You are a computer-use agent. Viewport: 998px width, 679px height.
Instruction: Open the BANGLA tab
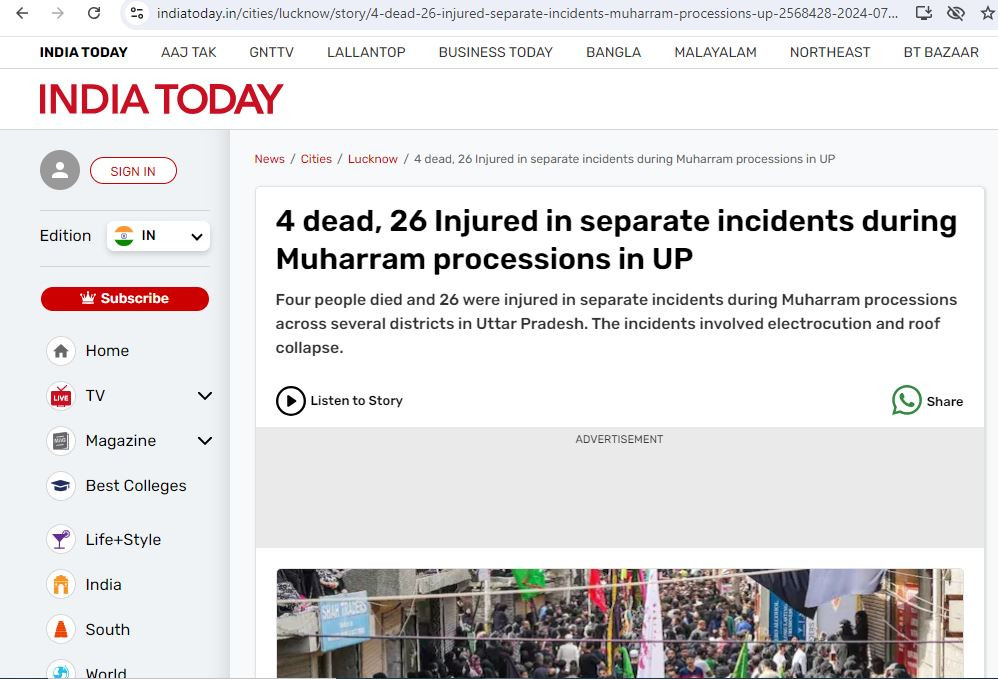tap(614, 52)
